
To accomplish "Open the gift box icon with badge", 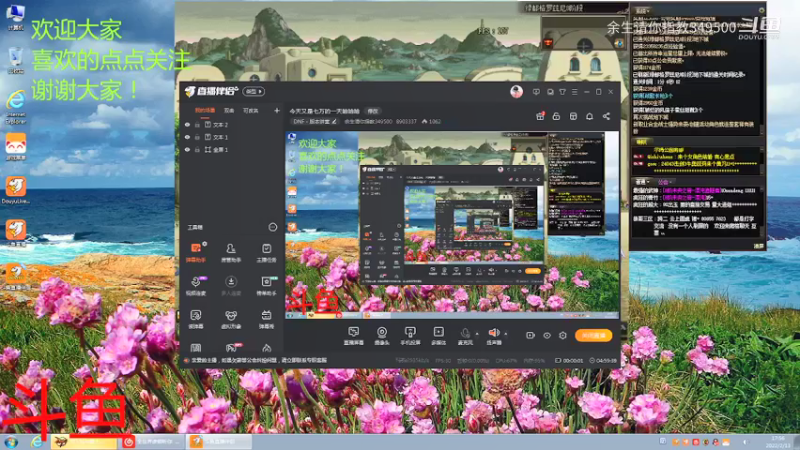I will pyautogui.click(x=540, y=116).
